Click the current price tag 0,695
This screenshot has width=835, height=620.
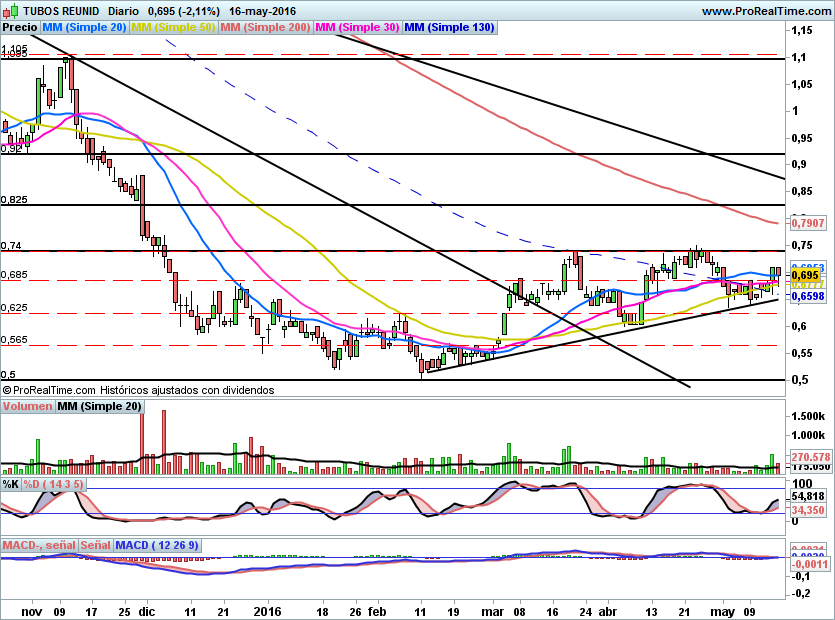click(806, 275)
